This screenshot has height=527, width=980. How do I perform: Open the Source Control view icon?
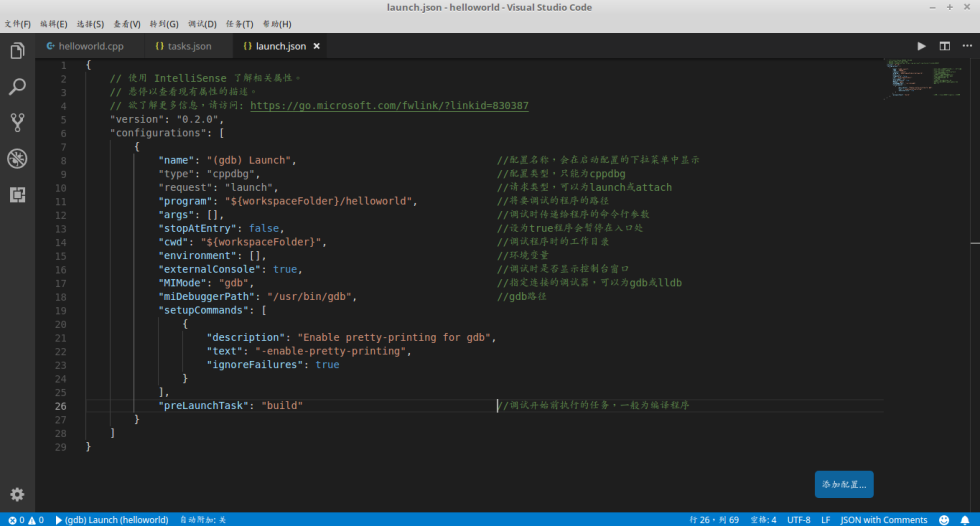(18, 123)
